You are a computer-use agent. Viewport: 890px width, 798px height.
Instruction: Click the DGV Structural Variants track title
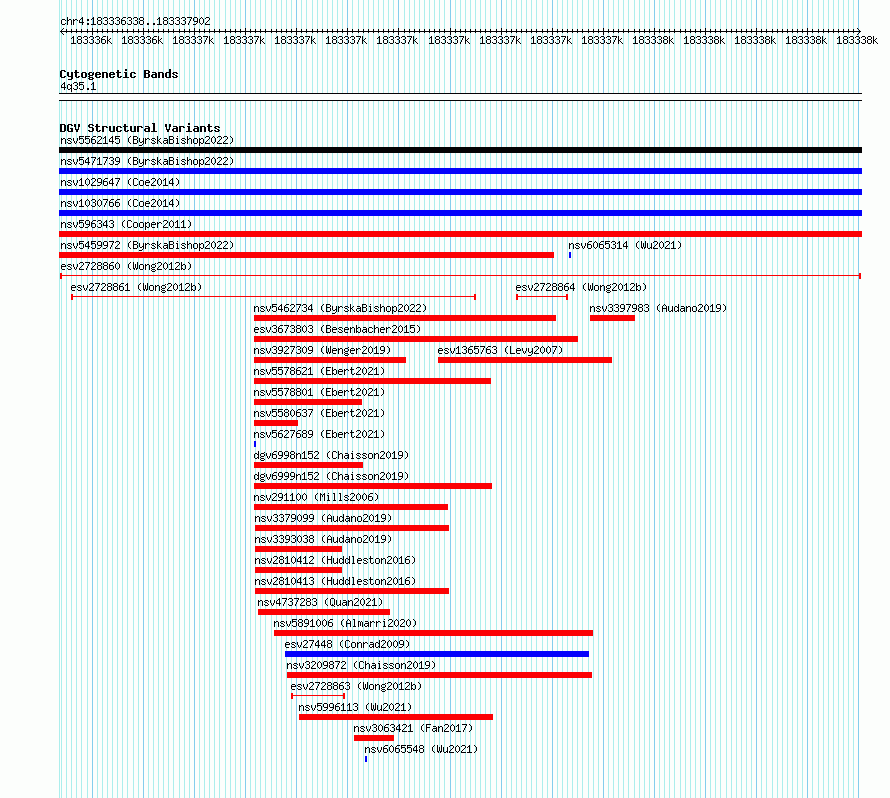coord(140,128)
